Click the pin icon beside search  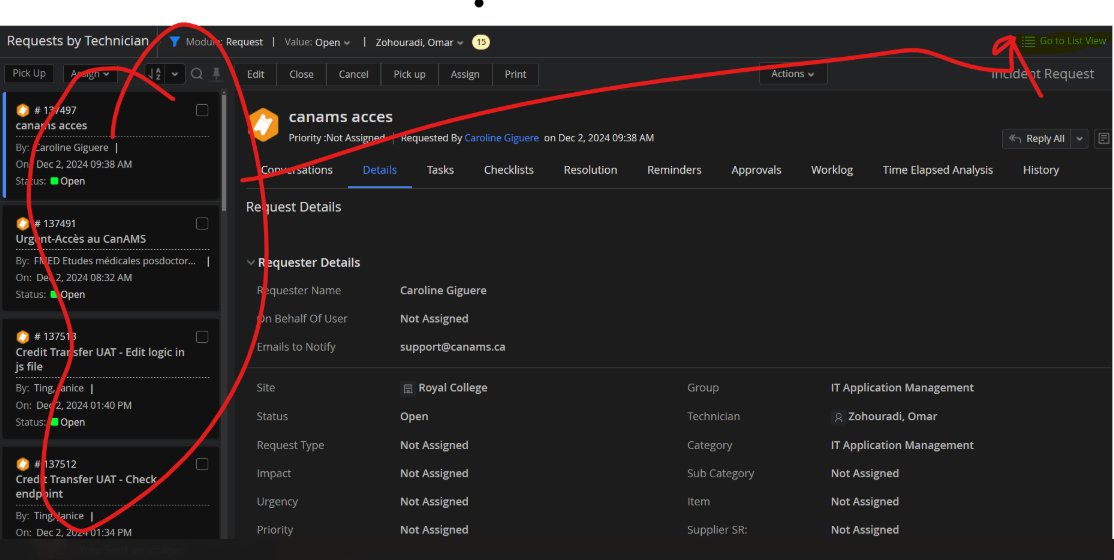(216, 74)
